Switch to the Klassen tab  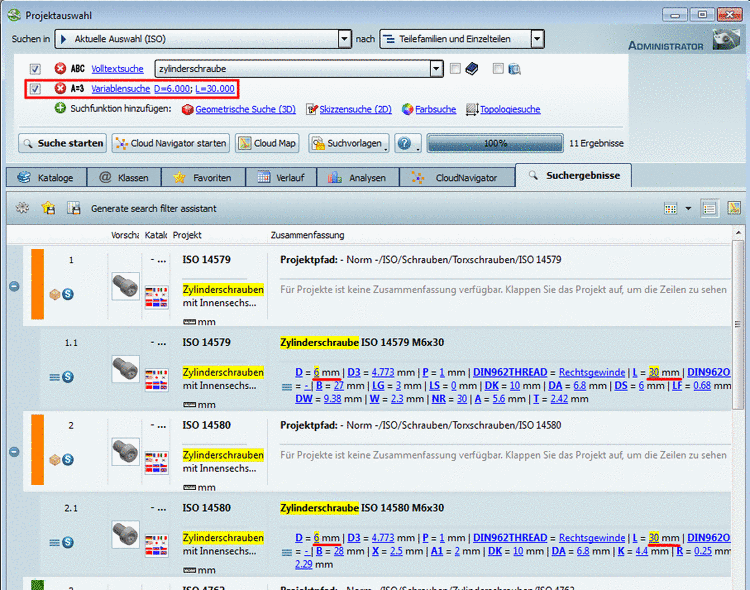pyautogui.click(x=124, y=178)
